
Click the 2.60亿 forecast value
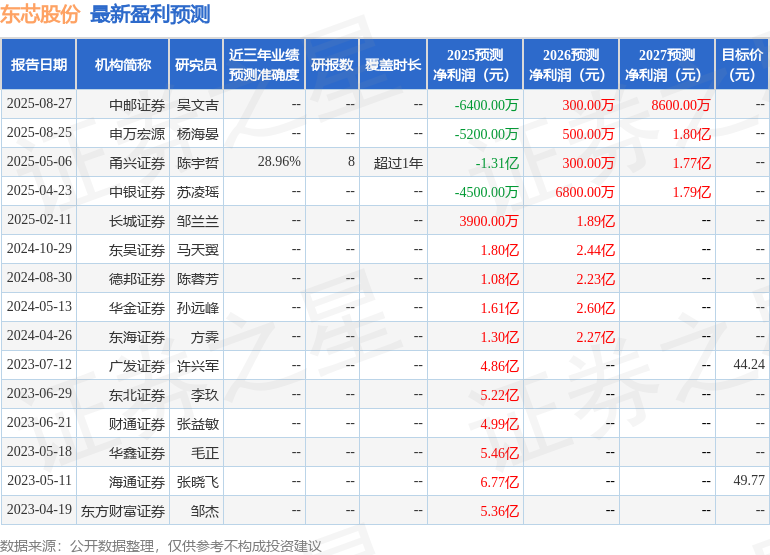pos(595,308)
